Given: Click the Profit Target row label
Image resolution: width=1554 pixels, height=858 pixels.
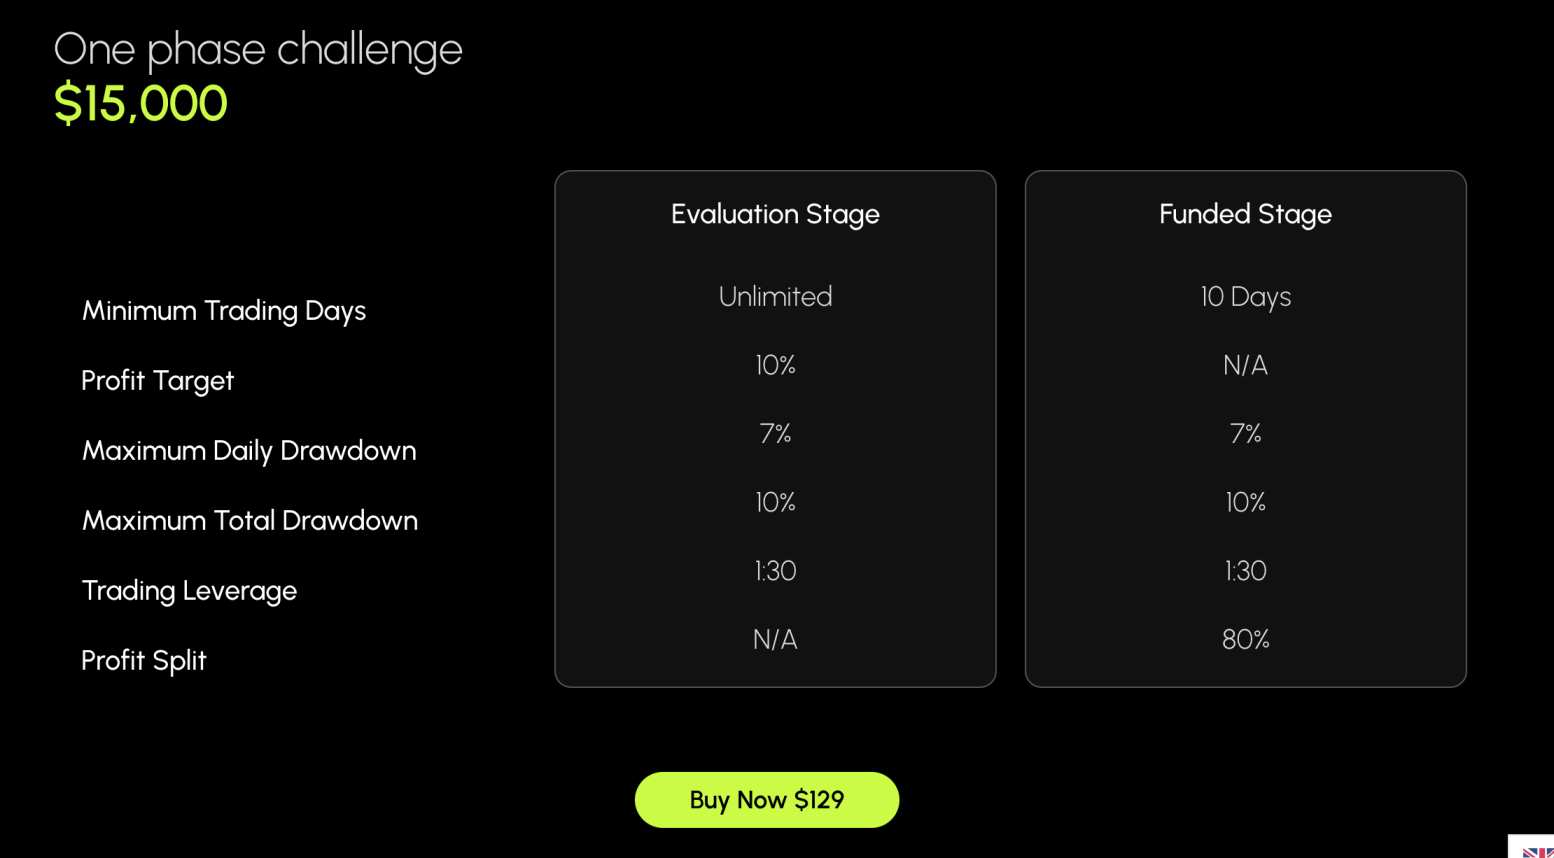Looking at the screenshot, I should tap(157, 381).
